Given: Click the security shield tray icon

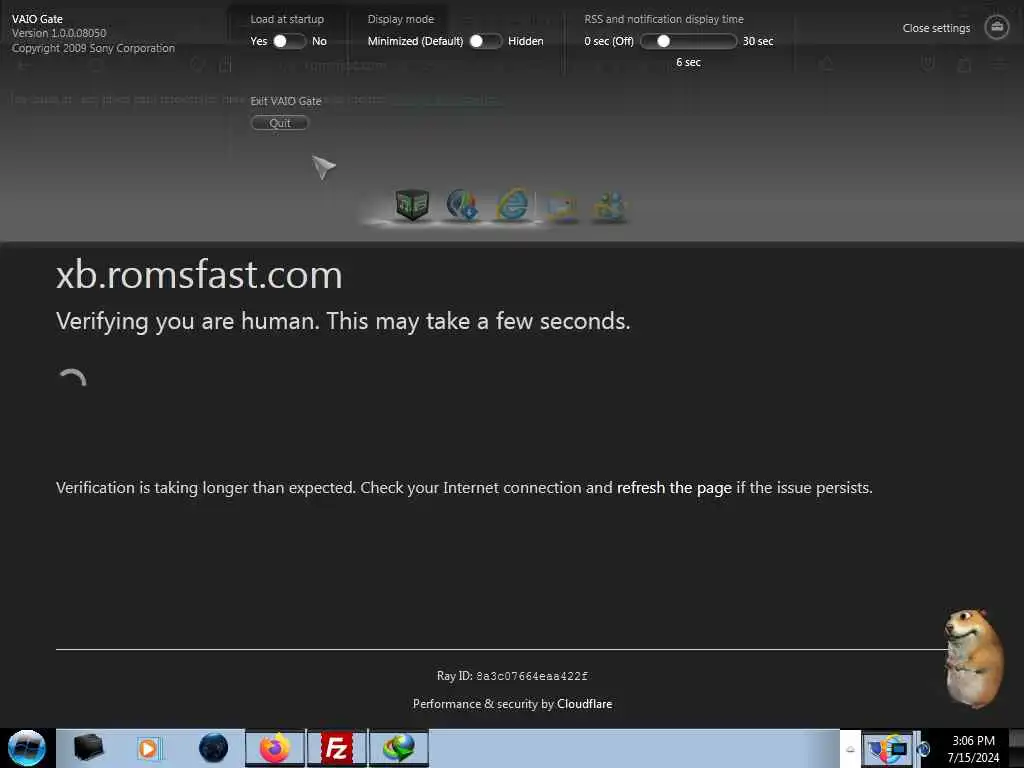Looking at the screenshot, I should pyautogui.click(x=876, y=749).
